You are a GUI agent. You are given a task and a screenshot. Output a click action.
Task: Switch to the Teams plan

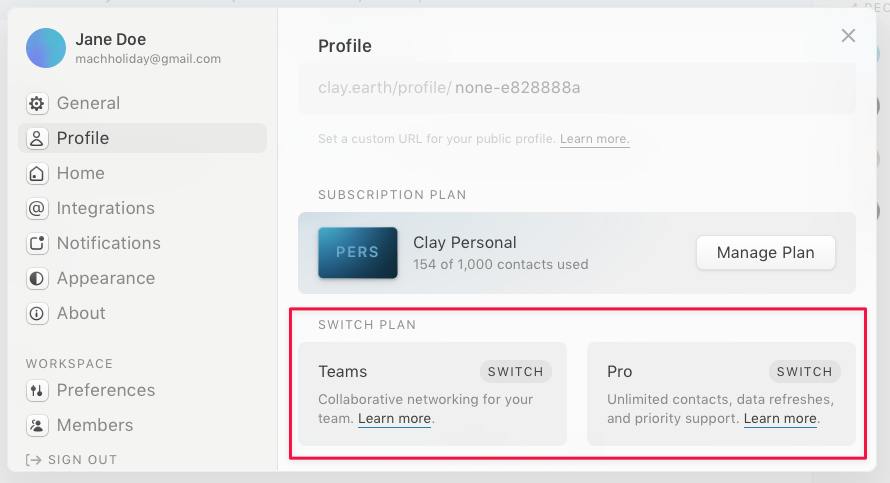tap(515, 372)
